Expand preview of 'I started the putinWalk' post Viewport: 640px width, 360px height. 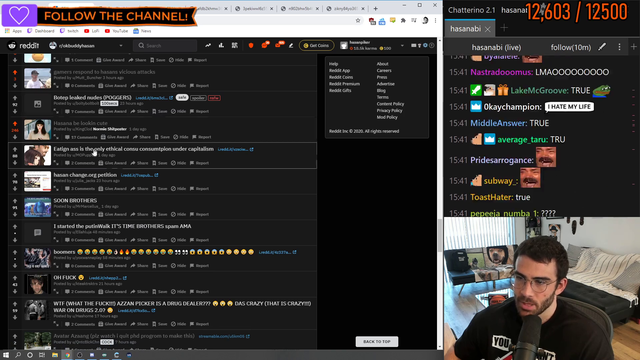(56, 240)
